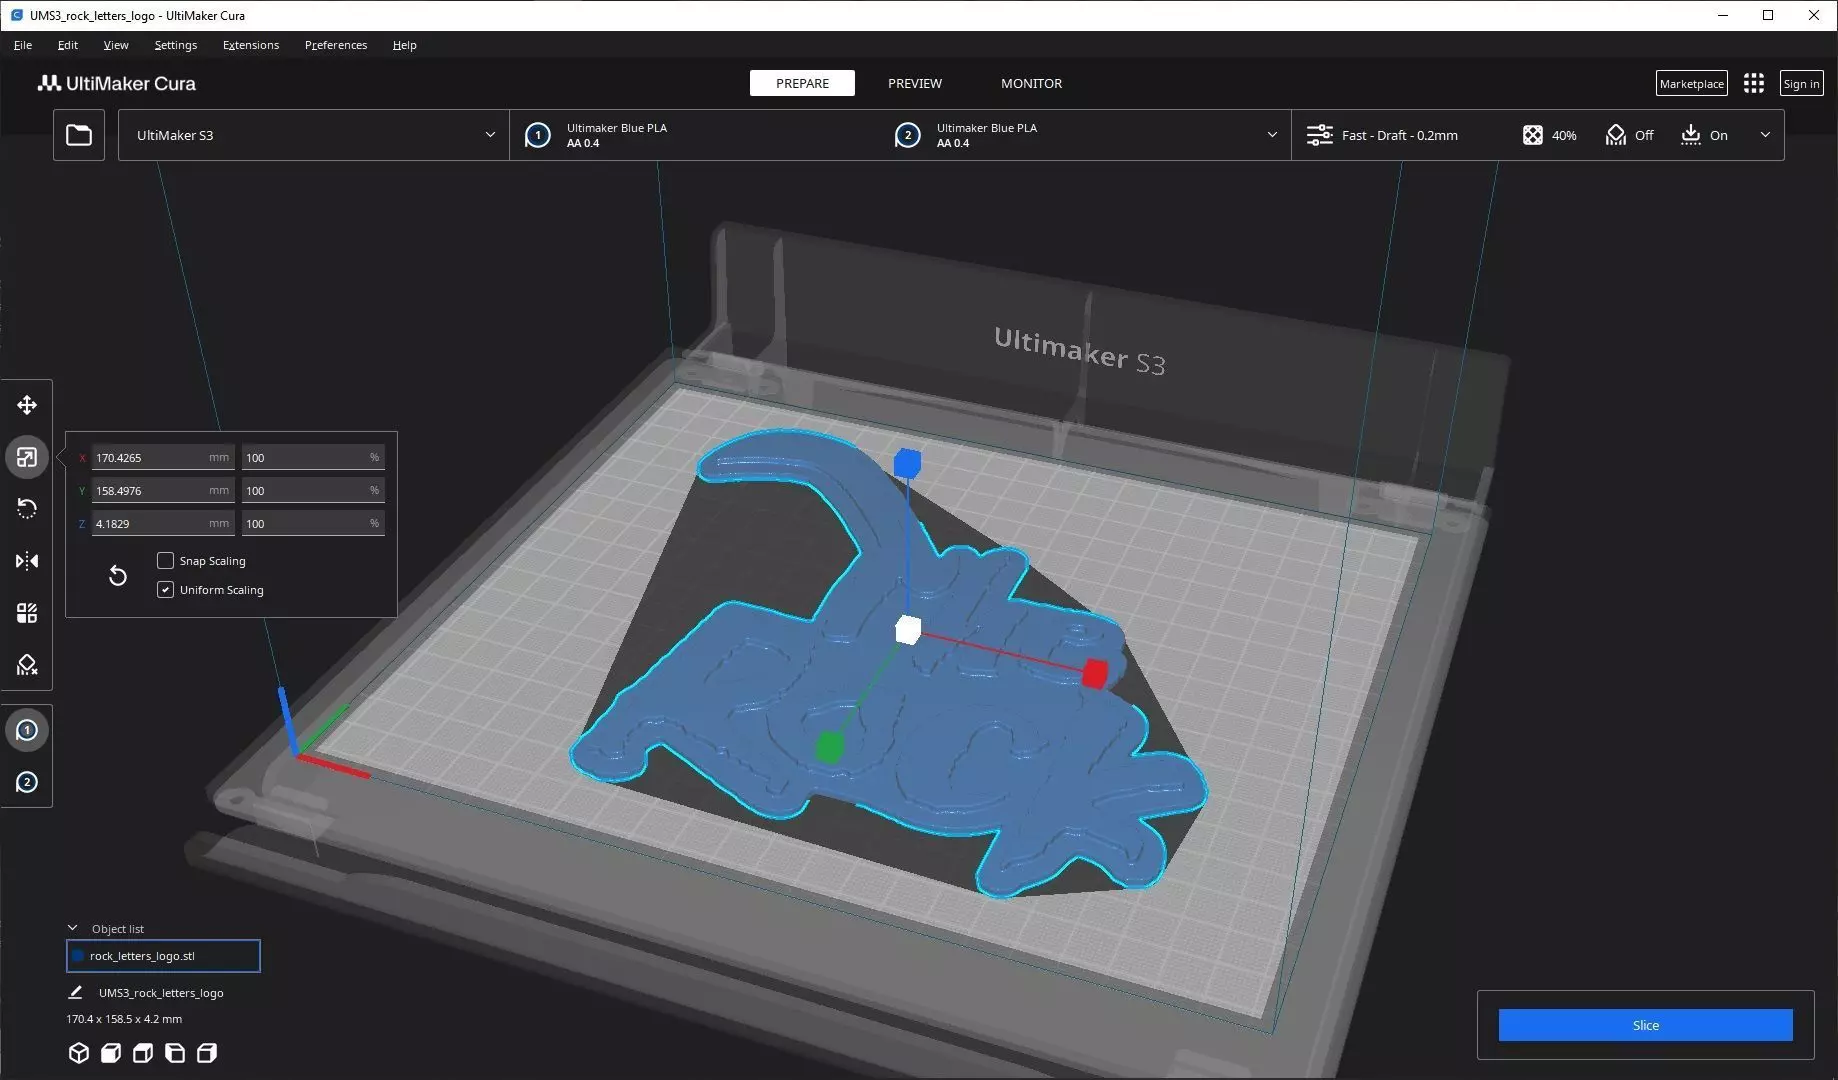Reset scale with the reset arrow
The image size is (1838, 1080).
click(118, 575)
